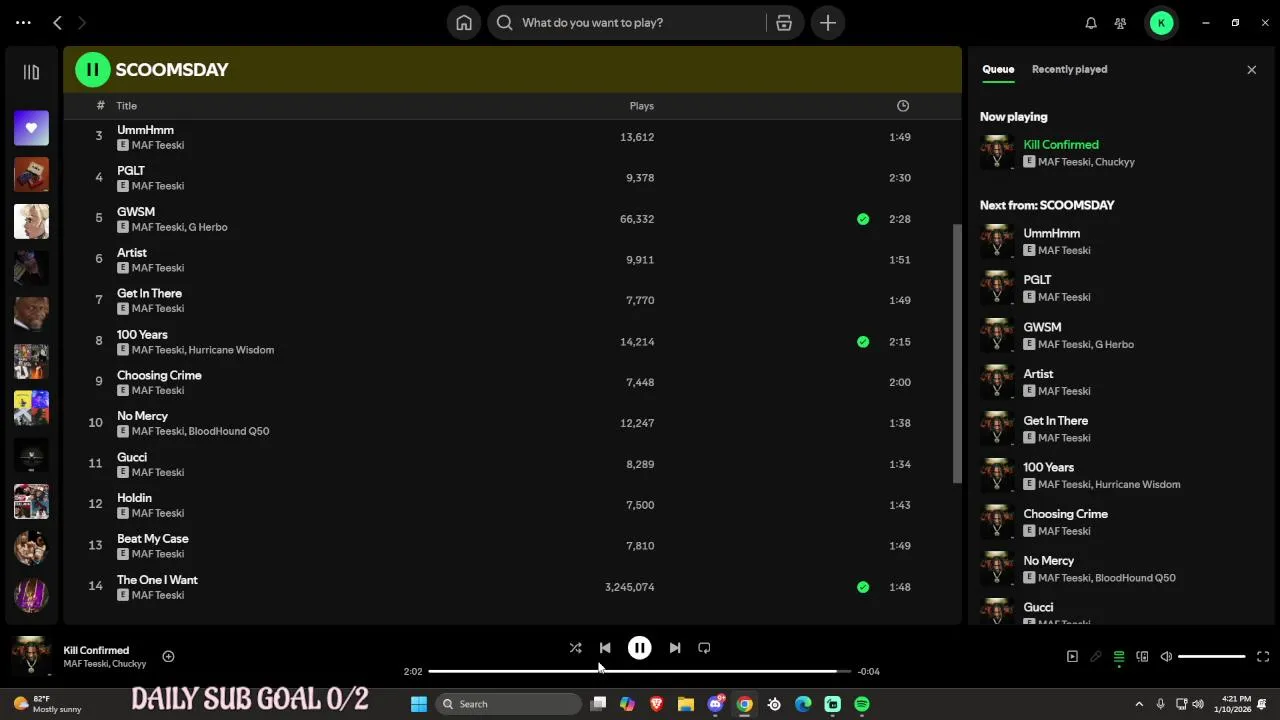This screenshot has height=720, width=1280.
Task: Enter full screen mode
Action: [x=1263, y=657]
